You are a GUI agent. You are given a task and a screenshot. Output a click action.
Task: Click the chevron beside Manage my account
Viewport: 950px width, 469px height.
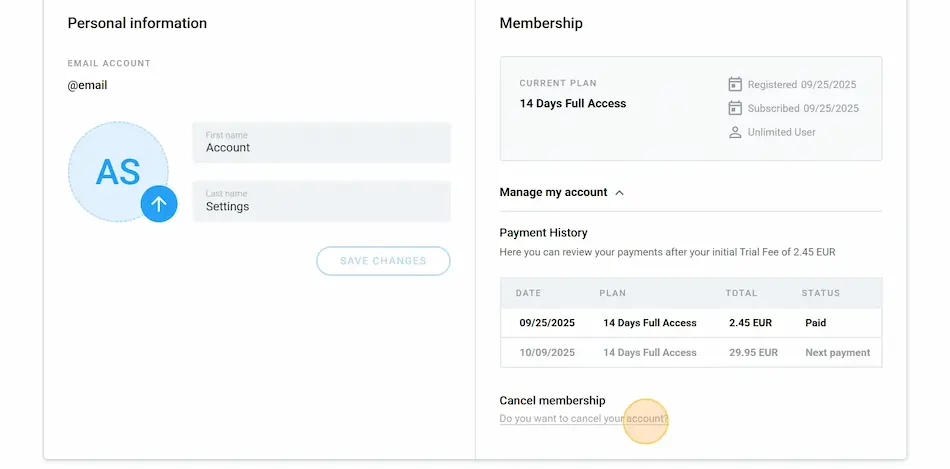(620, 192)
